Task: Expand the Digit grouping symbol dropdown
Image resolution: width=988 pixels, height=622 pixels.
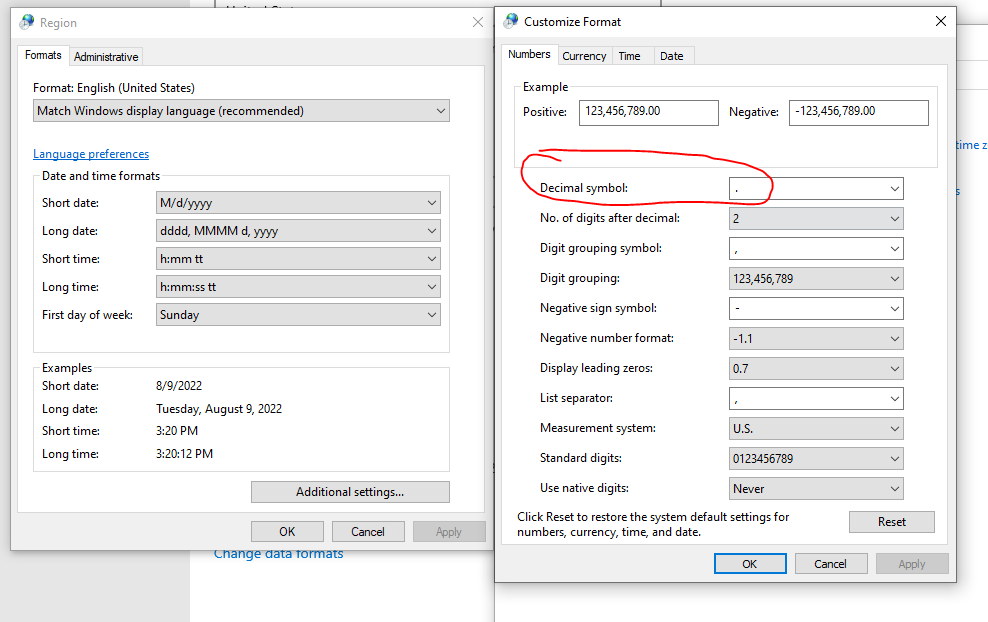Action: coord(816,248)
